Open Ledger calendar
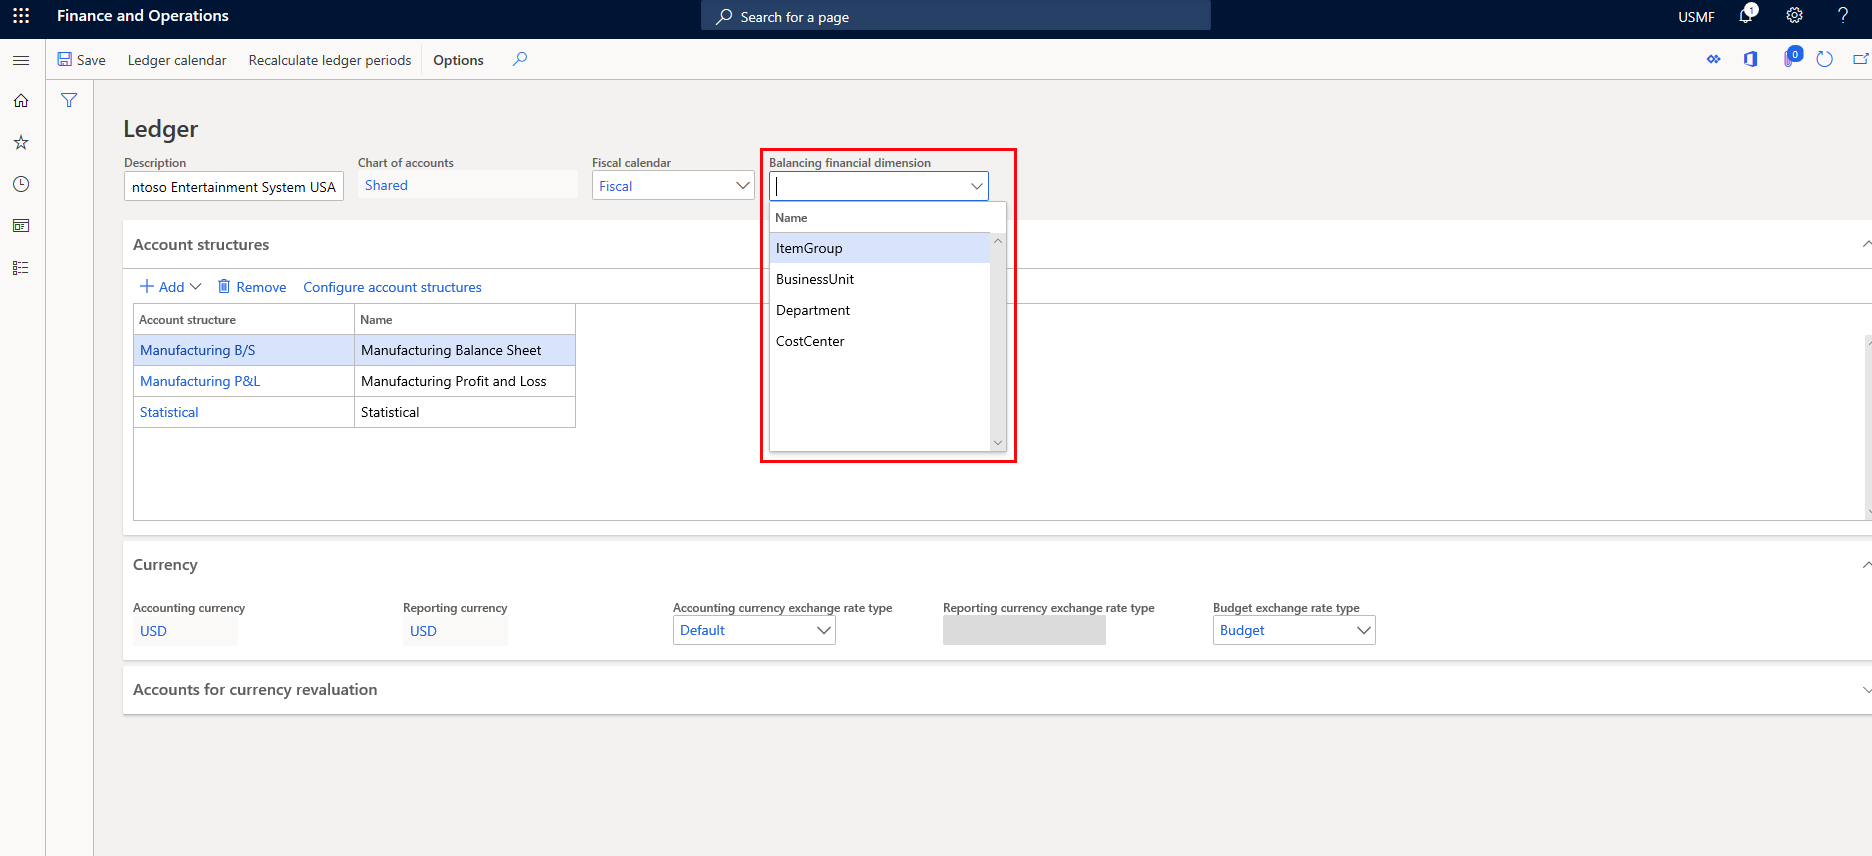The image size is (1872, 856). tap(177, 60)
